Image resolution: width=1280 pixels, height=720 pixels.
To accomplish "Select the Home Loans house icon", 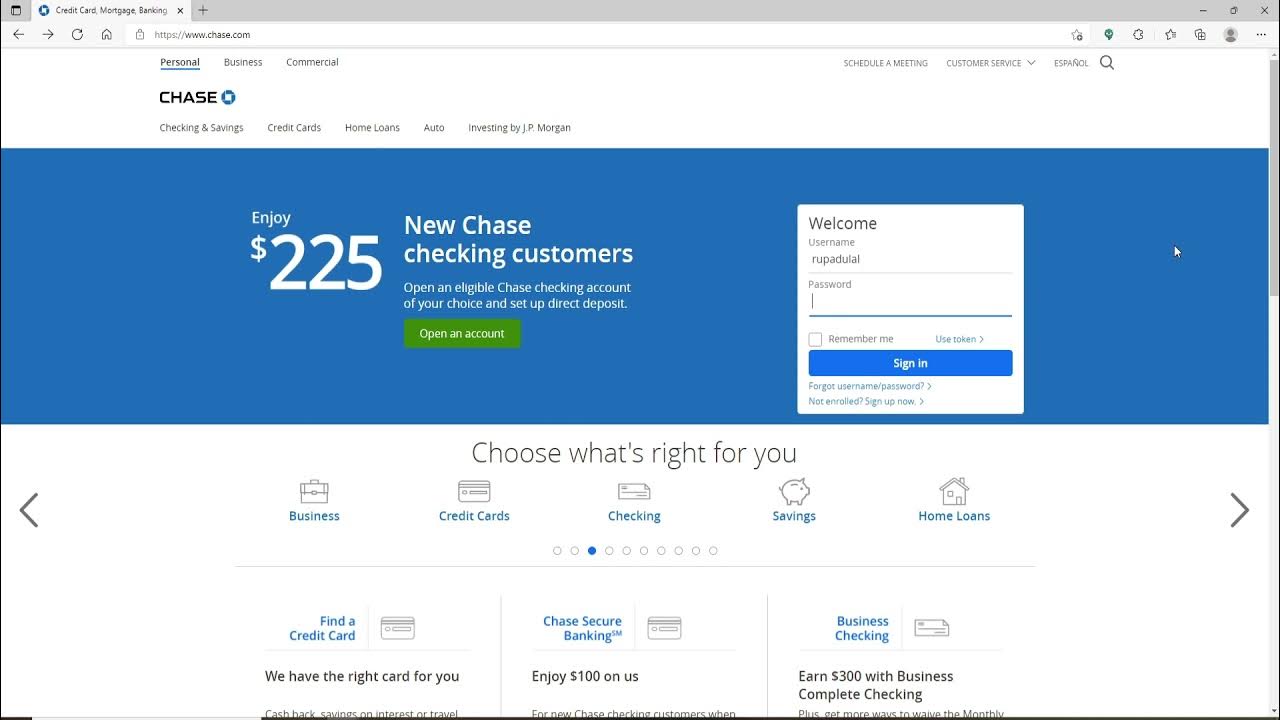I will pyautogui.click(x=954, y=491).
